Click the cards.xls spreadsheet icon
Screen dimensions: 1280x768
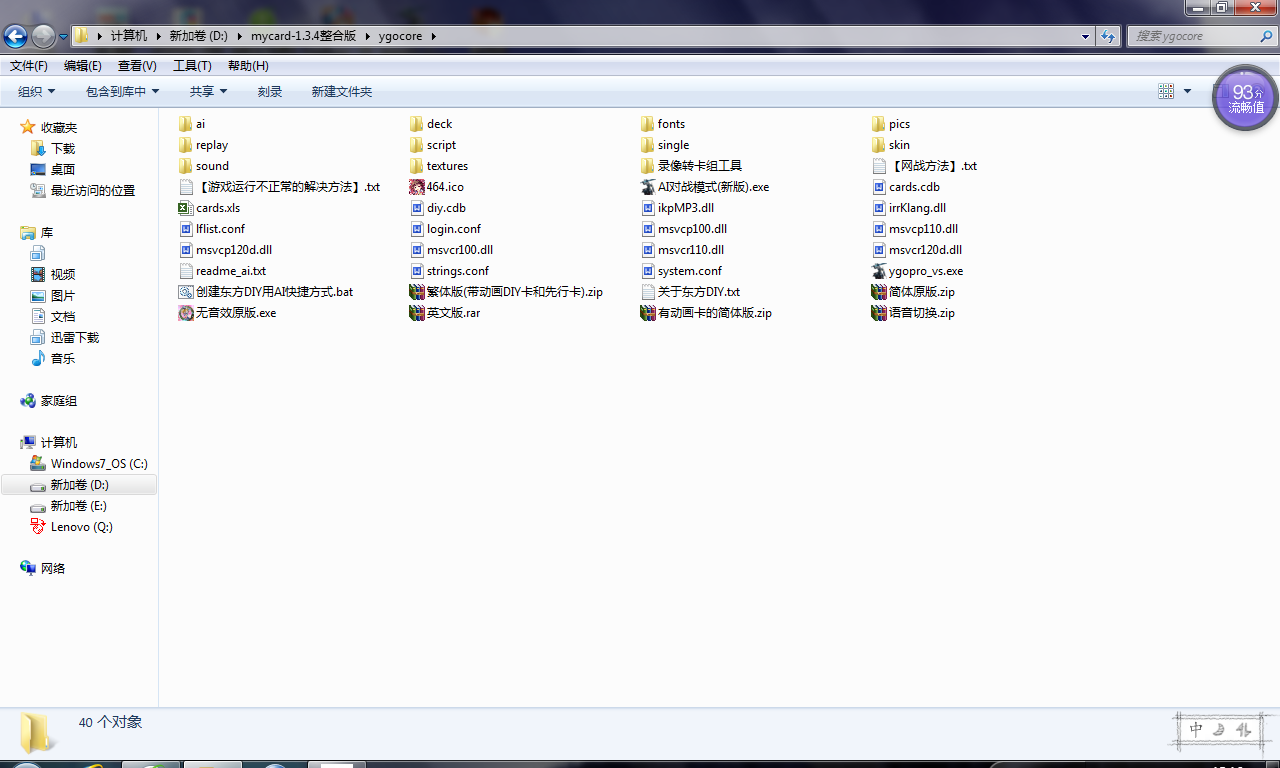pos(185,208)
